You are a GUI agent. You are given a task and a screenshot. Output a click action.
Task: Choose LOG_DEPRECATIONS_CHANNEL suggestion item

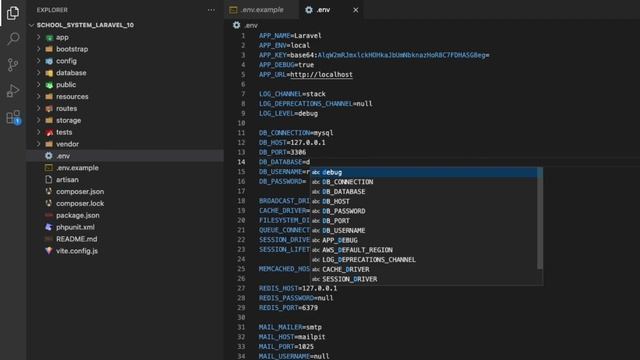424,260
